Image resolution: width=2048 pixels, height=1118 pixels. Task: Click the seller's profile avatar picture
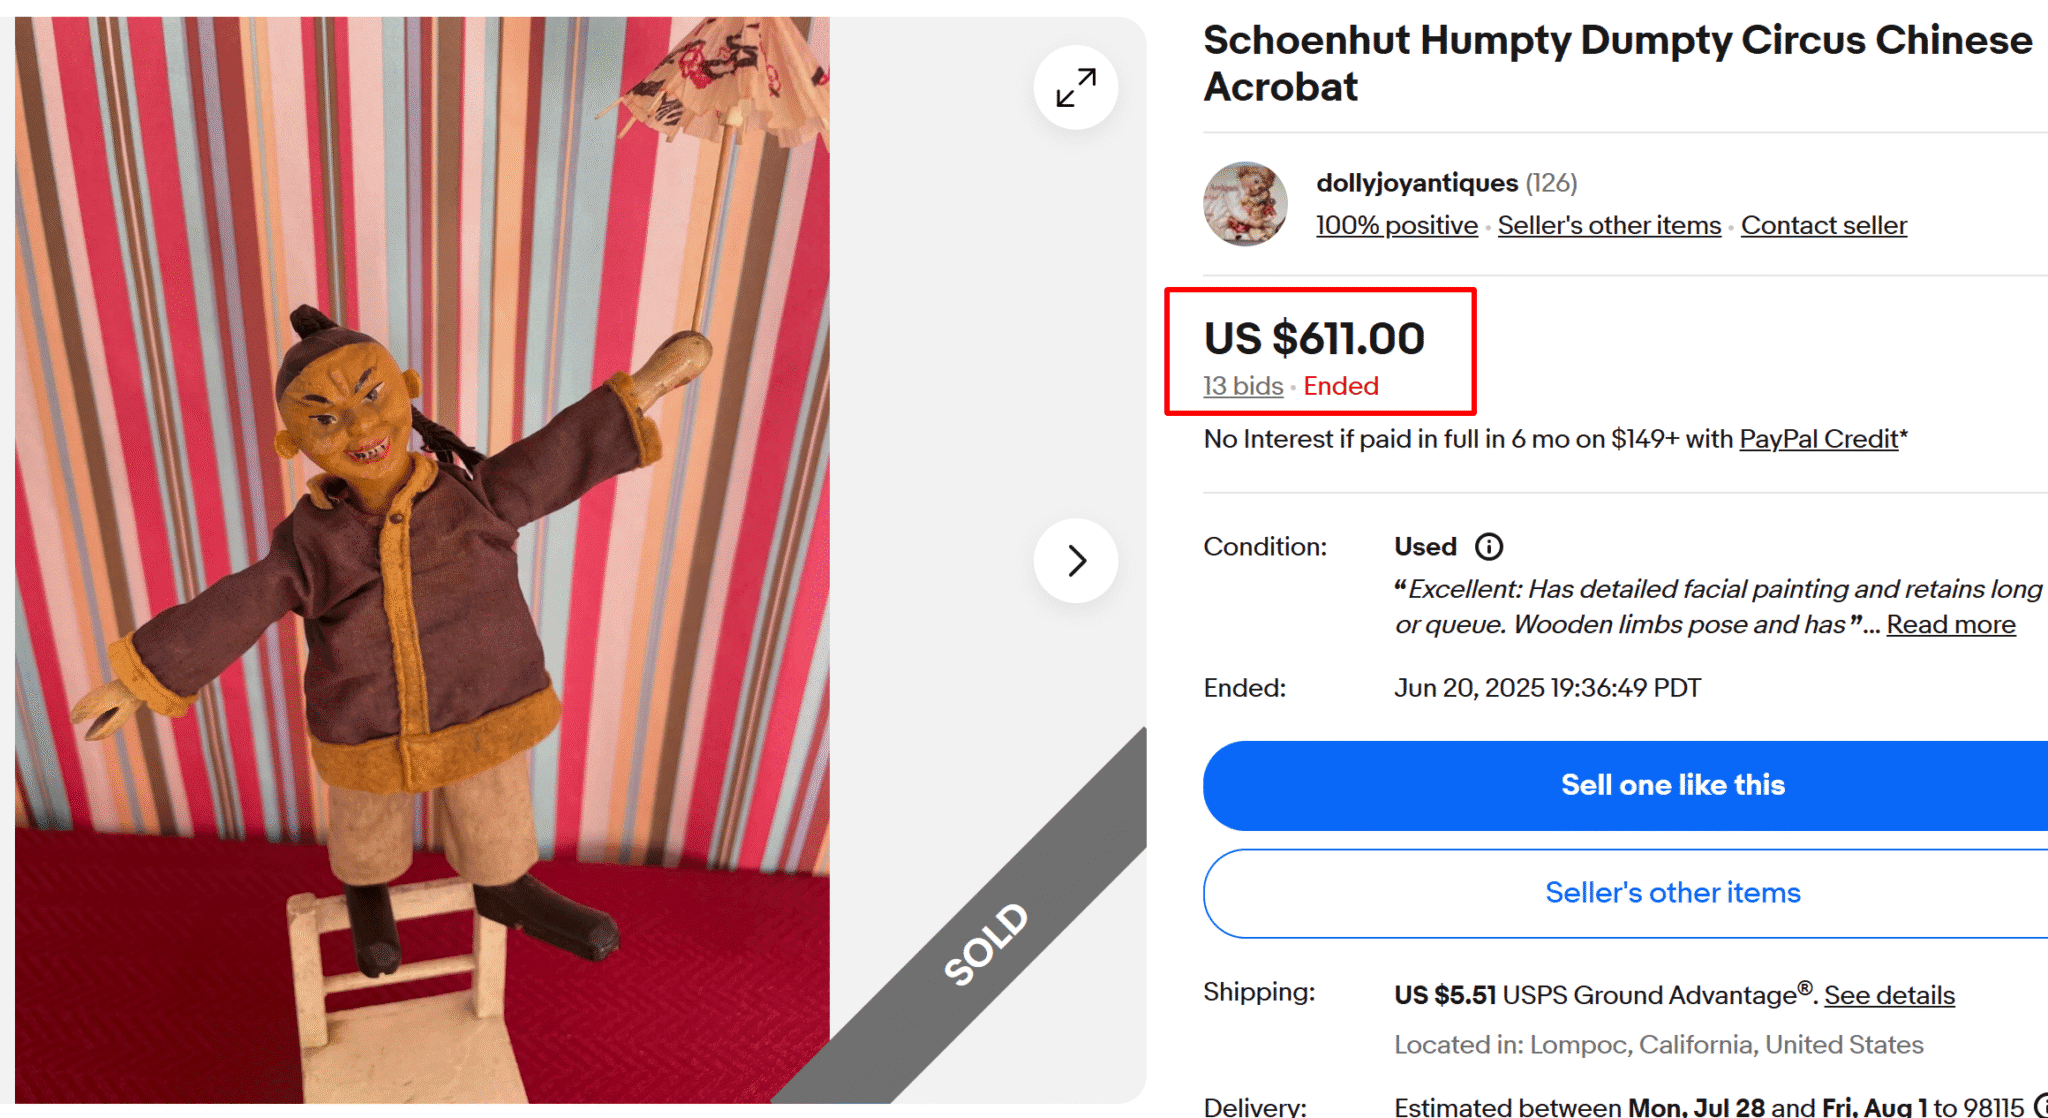point(1245,204)
